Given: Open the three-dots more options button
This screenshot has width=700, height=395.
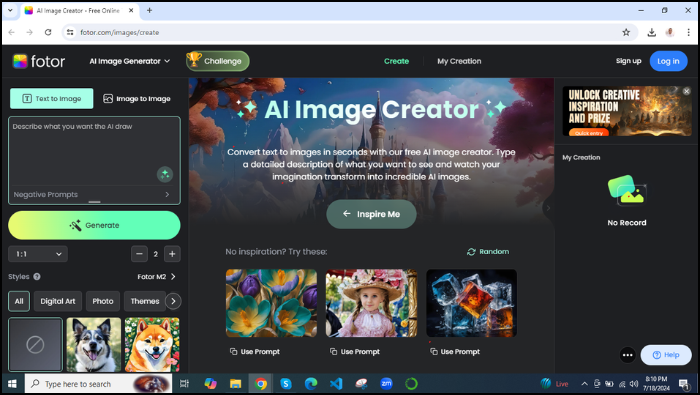Looking at the screenshot, I should click(x=628, y=355).
